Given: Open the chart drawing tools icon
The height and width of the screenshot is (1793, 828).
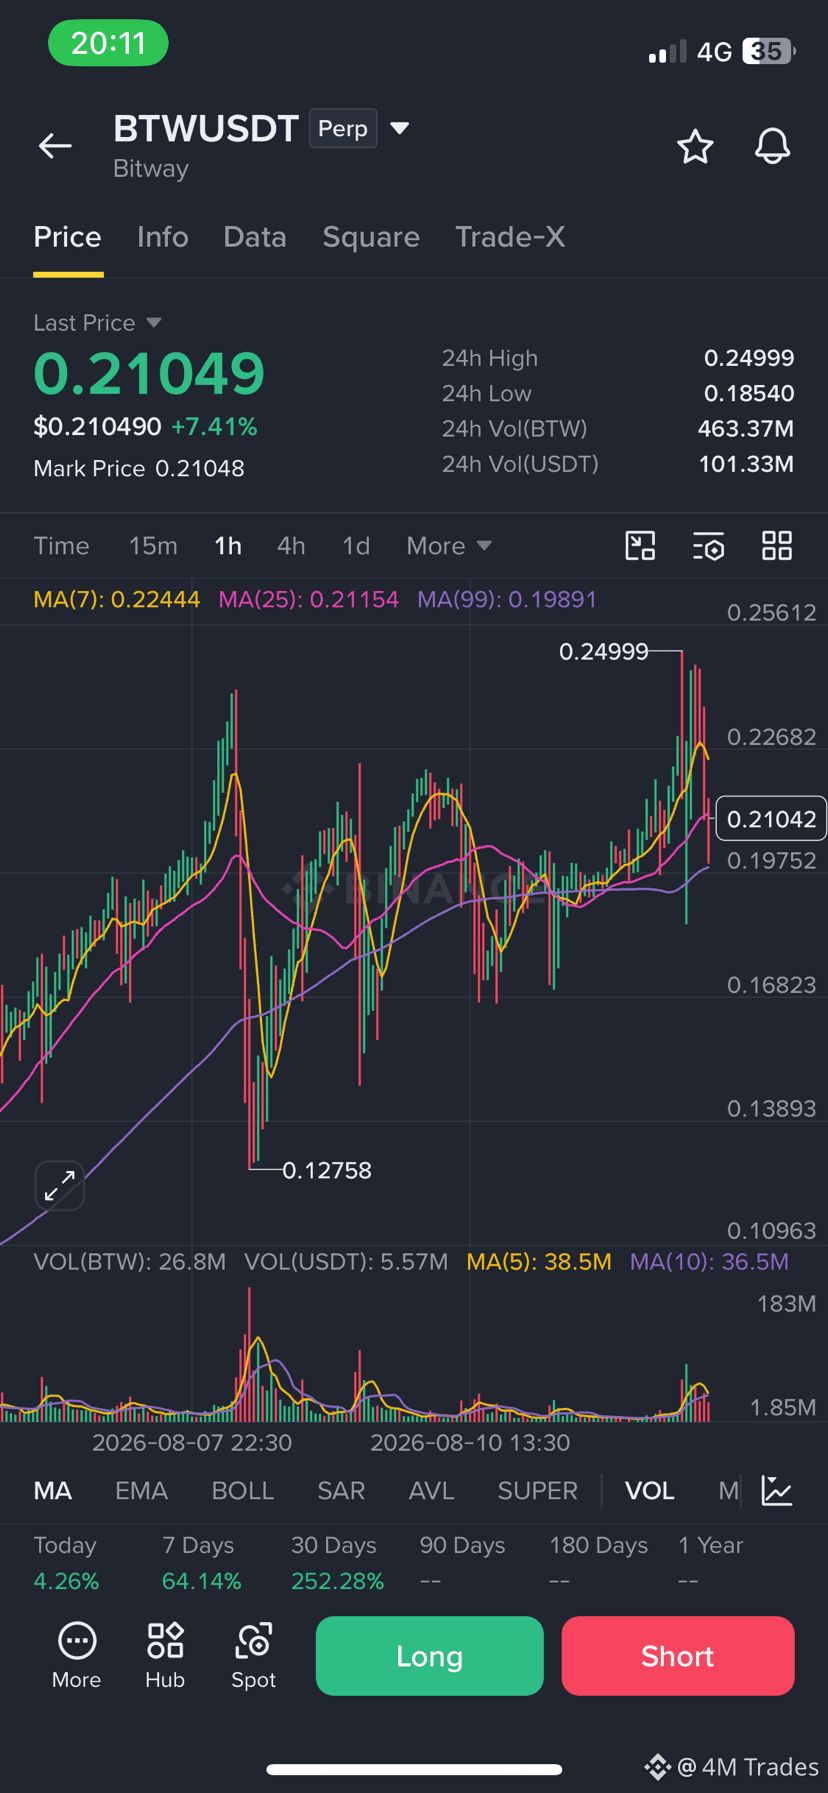Looking at the screenshot, I should pyautogui.click(x=640, y=546).
